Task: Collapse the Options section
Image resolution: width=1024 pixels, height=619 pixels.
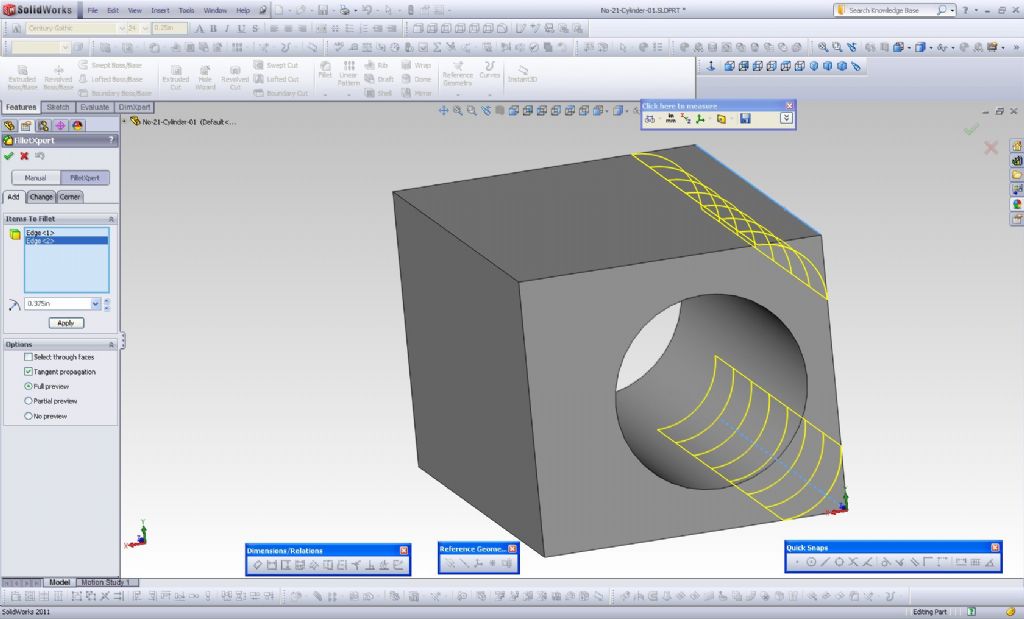Action: tap(111, 344)
